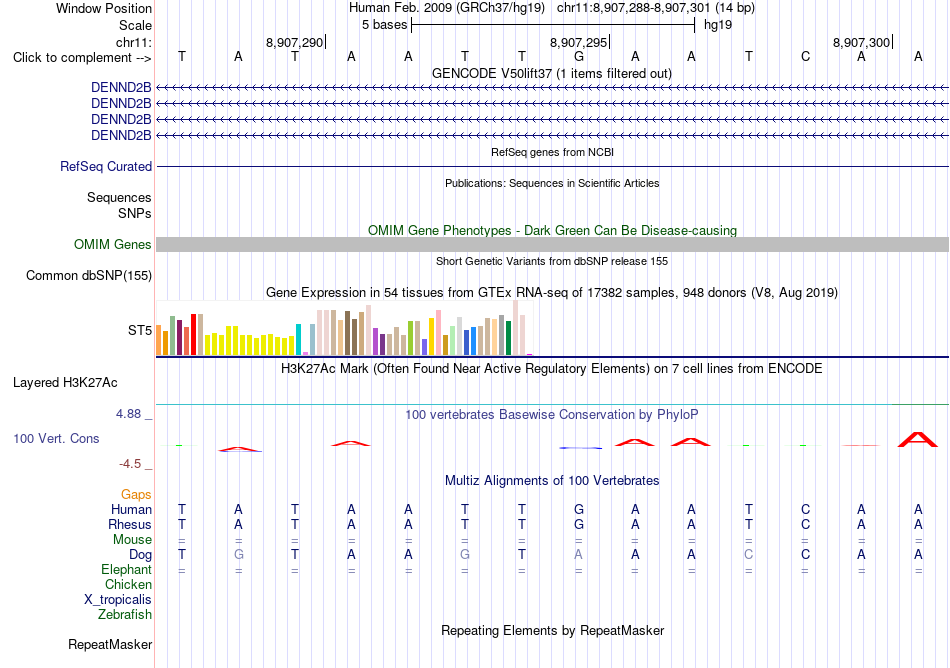Click the cyan bar in ST5 expression chart
Screen dimensions: 950x668
point(298,339)
